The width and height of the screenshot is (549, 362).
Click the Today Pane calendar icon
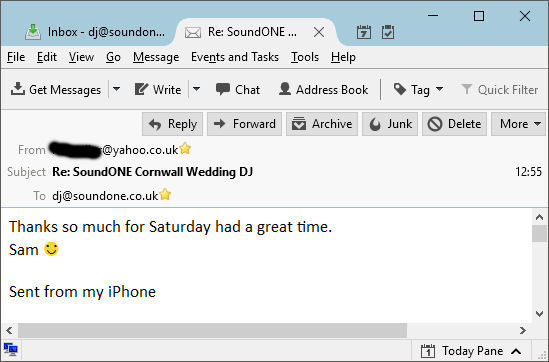tap(428, 351)
